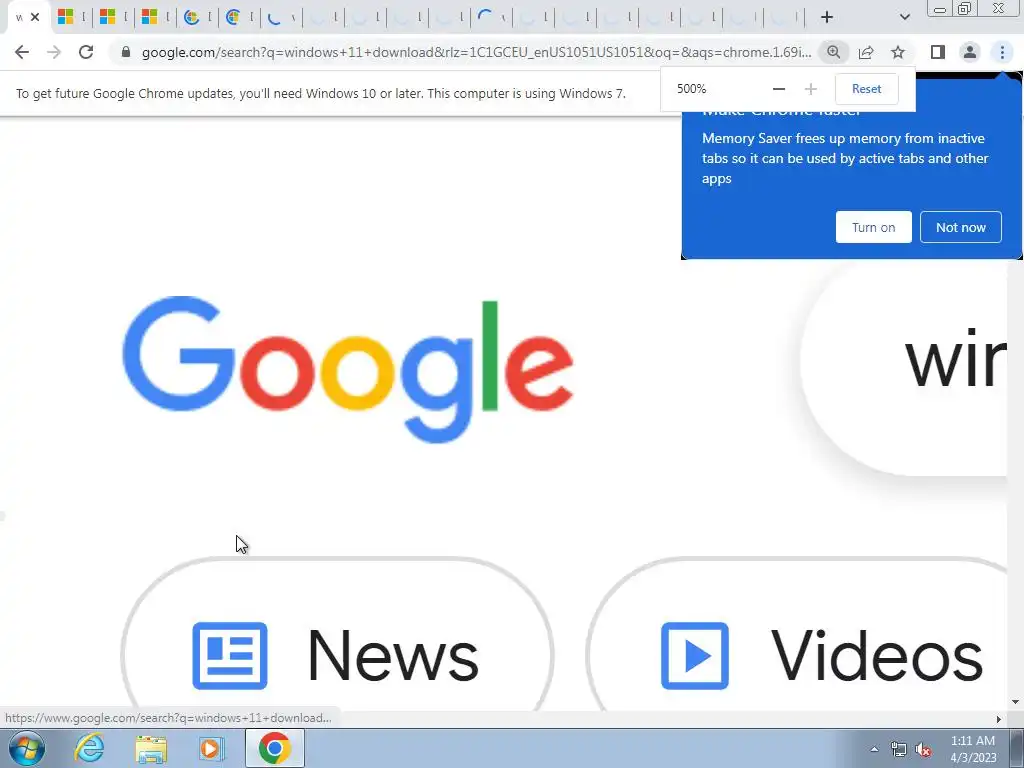Restore down the Chrome window
The height and width of the screenshot is (768, 1024).
[964, 8]
